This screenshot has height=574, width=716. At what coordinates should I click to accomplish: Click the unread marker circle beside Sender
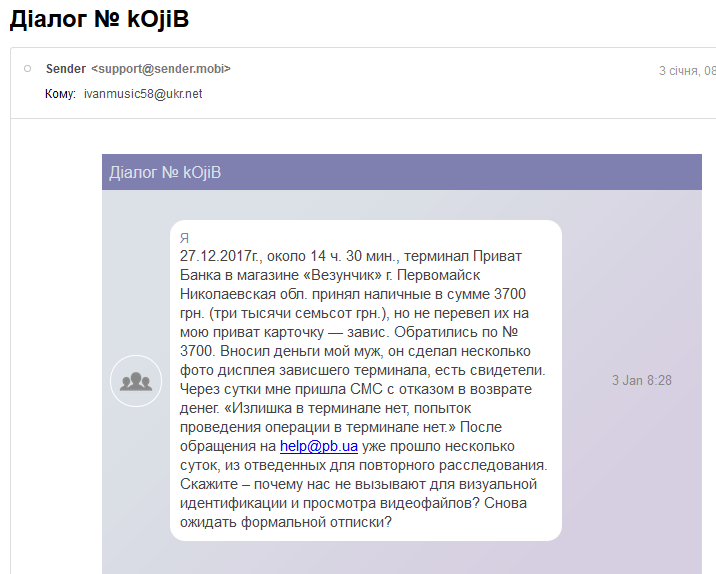(x=28, y=69)
